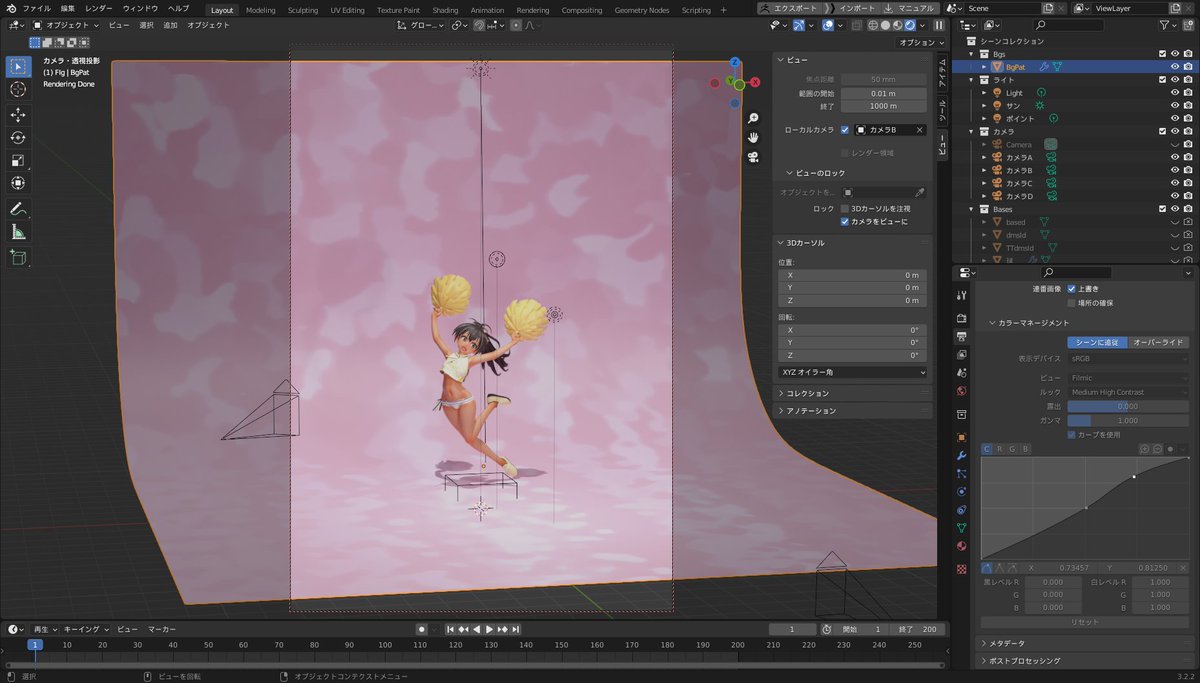Switch to the Sculpting workspace tab
This screenshot has width=1200, height=683.
tap(303, 10)
